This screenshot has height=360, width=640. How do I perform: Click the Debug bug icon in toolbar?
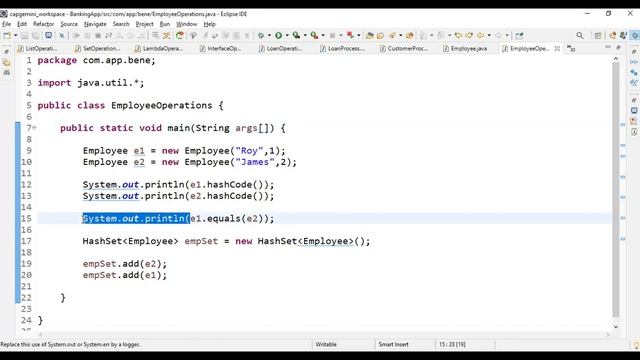pos(261,36)
